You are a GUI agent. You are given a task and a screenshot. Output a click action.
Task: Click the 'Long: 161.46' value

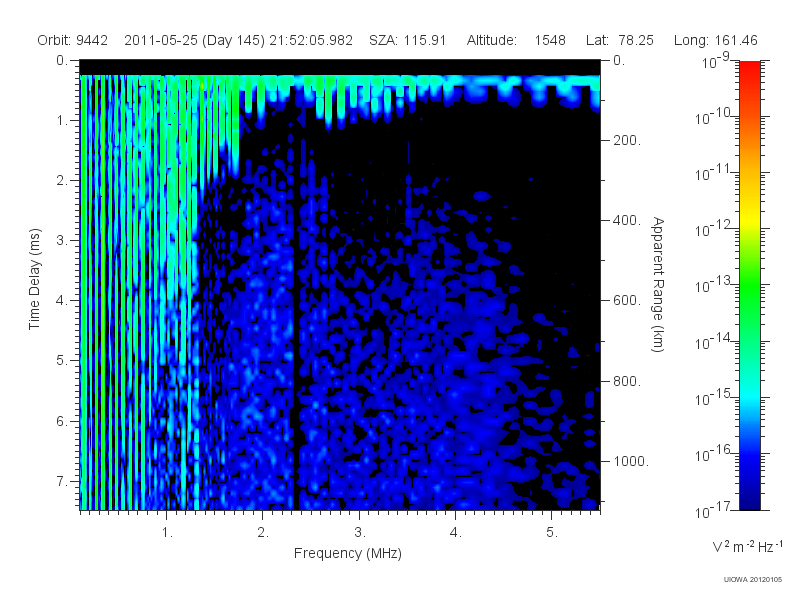(715, 40)
